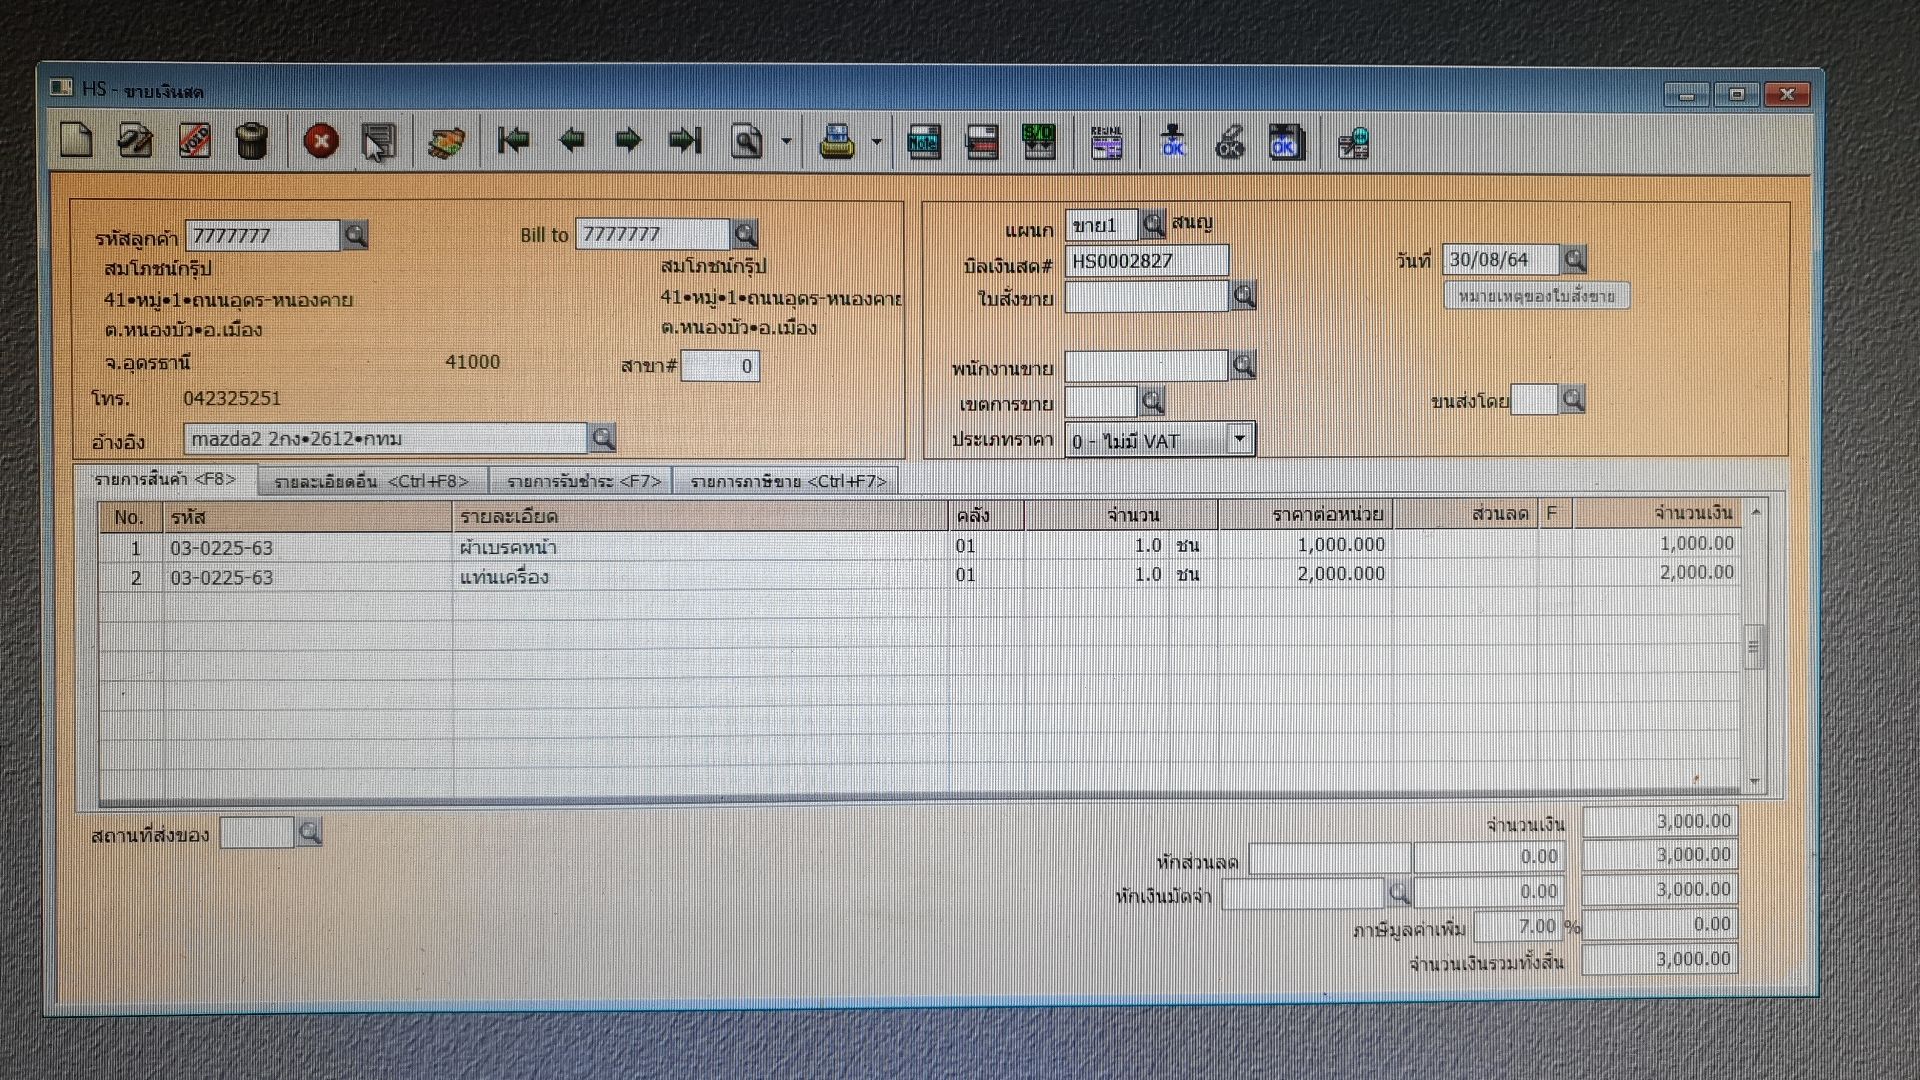Click the blue OK document toolbar icon
Viewport: 1920px width, 1080px height.
pyautogui.click(x=1285, y=144)
